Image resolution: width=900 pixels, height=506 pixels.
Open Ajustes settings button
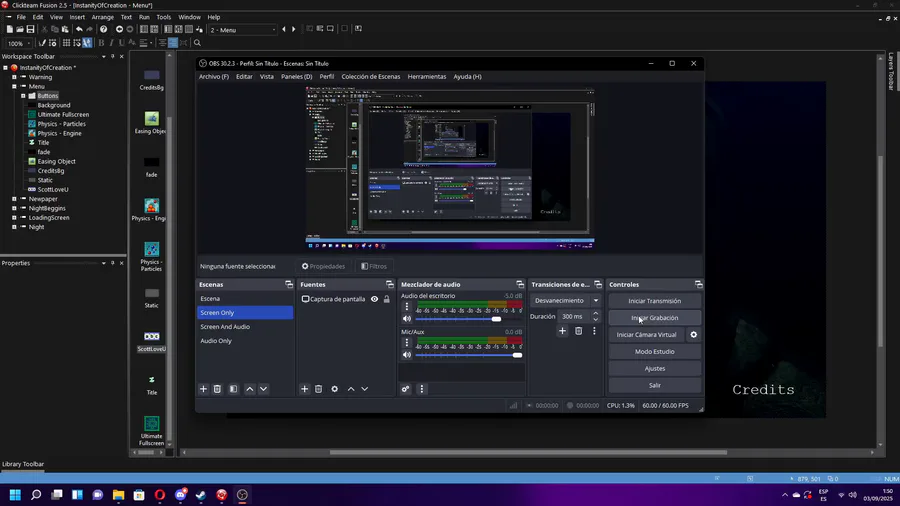click(654, 368)
